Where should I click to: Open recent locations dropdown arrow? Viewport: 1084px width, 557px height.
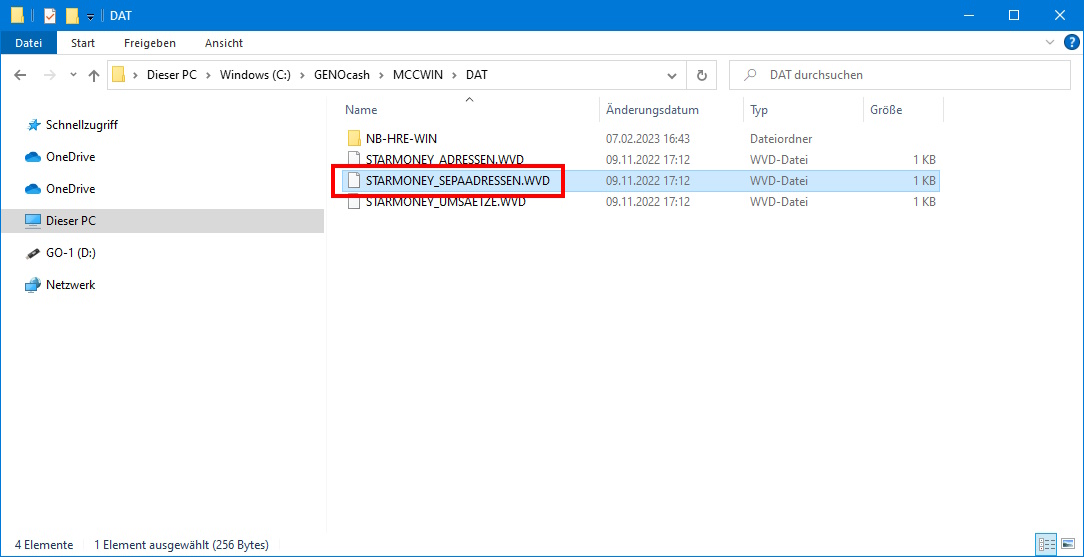[x=73, y=75]
